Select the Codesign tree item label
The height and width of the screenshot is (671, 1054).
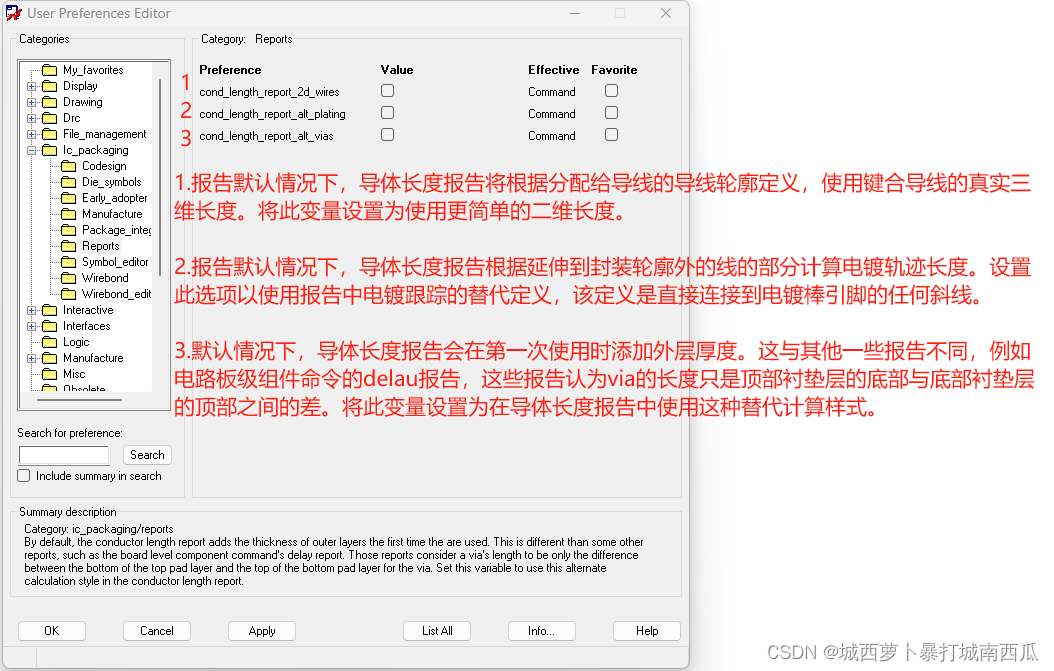(104, 166)
